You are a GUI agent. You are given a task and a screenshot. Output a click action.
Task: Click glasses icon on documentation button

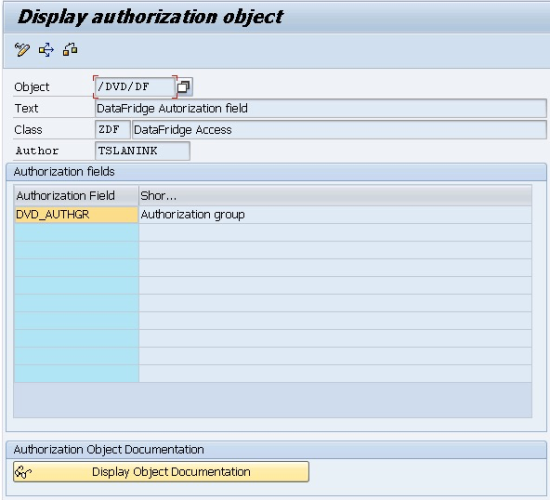pyautogui.click(x=23, y=472)
